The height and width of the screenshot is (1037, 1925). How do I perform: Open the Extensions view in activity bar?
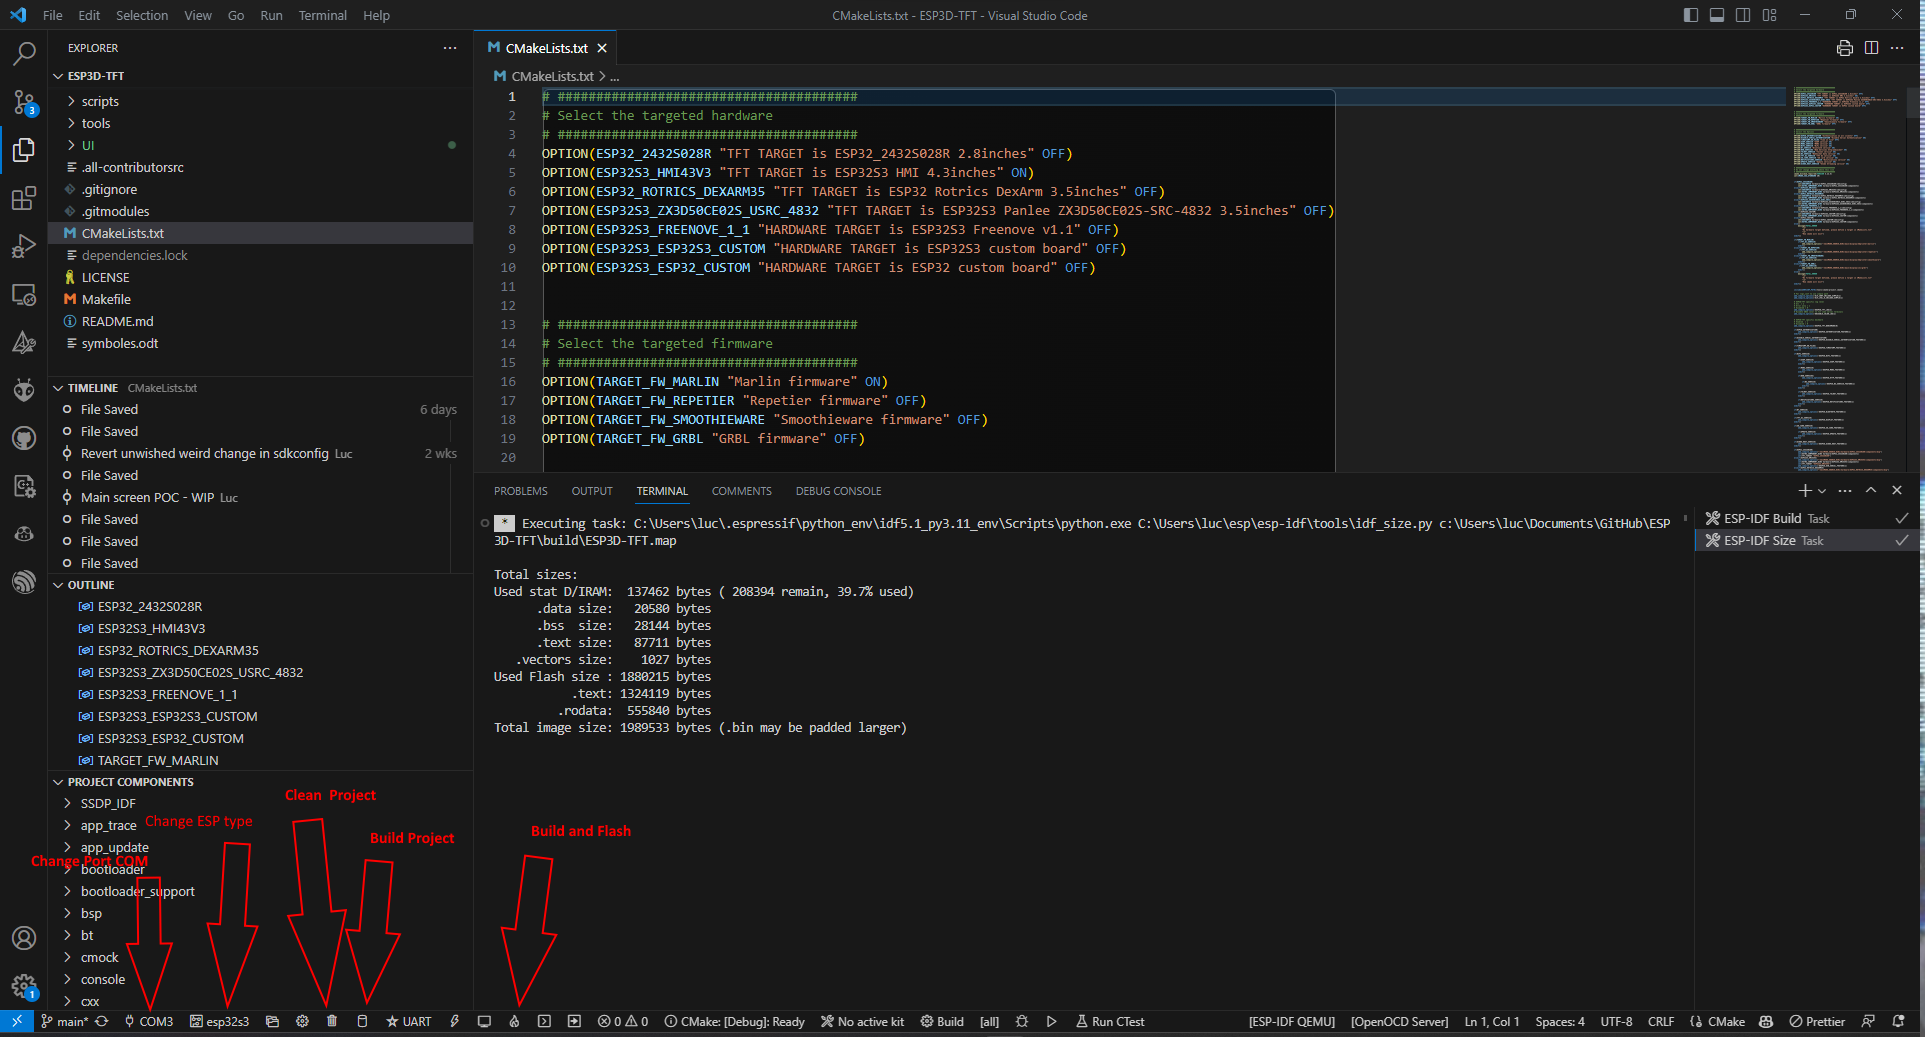24,198
